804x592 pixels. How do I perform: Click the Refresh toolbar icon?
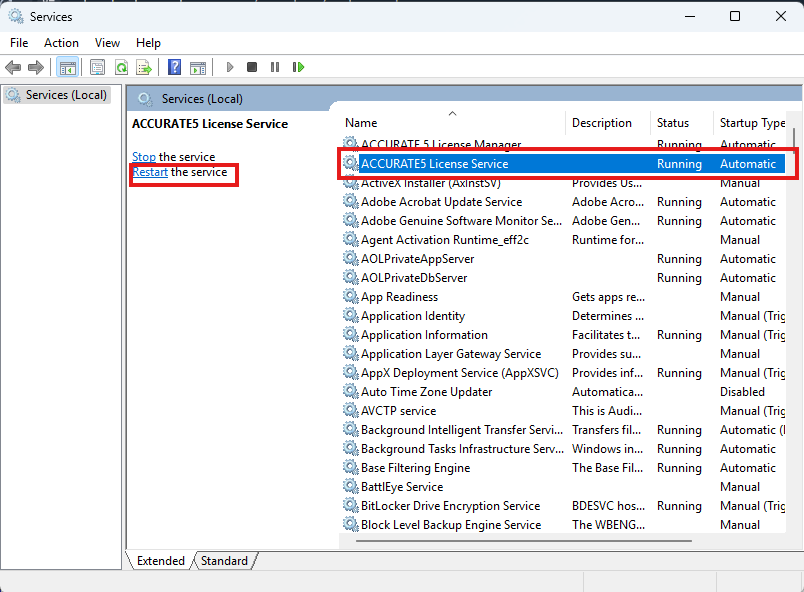(x=121, y=67)
